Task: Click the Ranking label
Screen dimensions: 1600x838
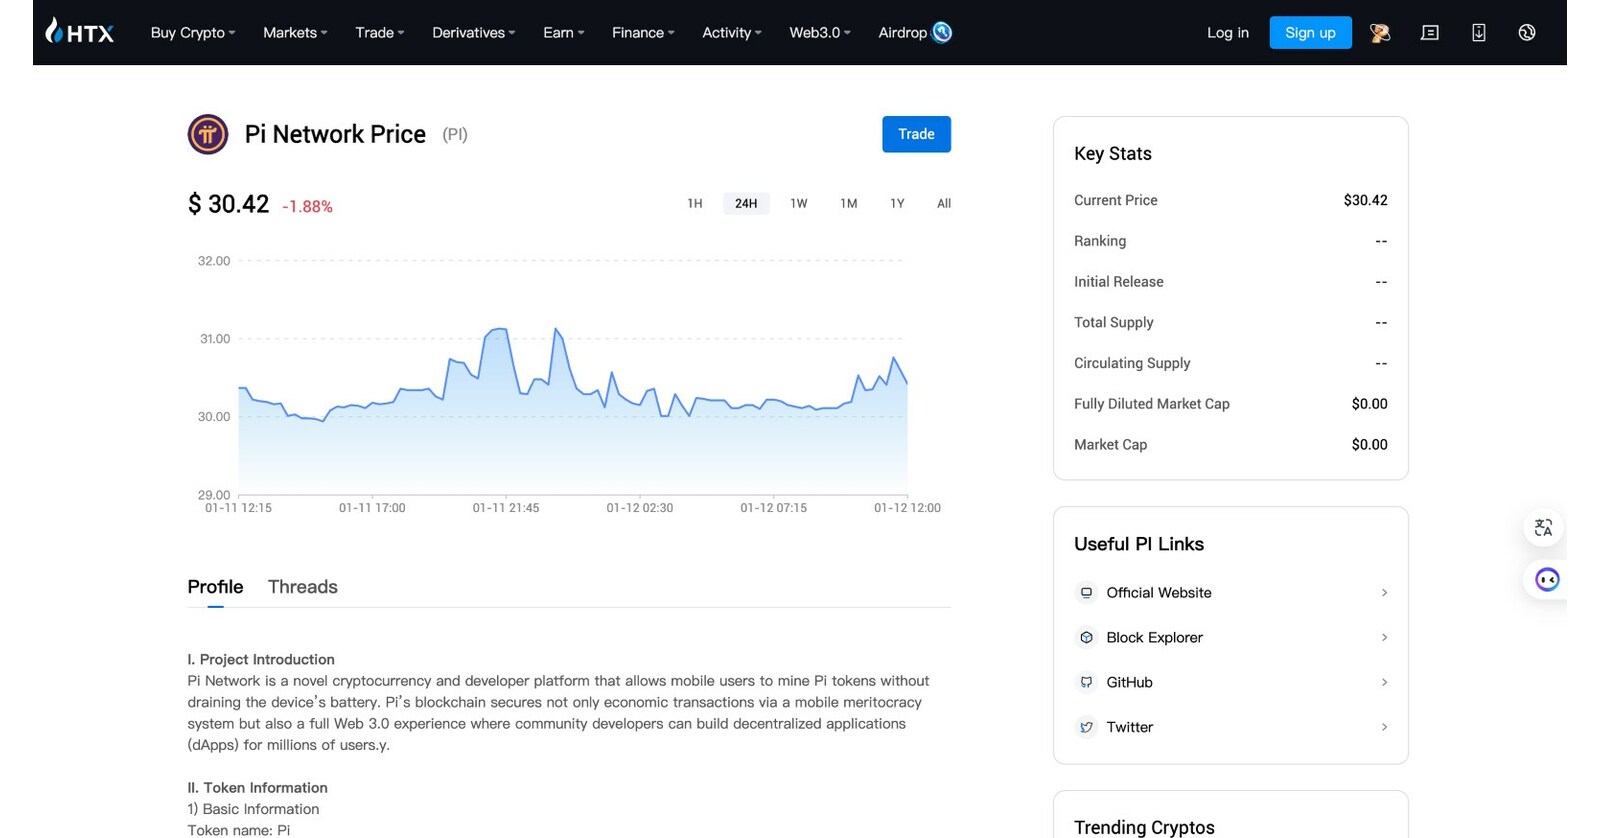Action: (1100, 241)
